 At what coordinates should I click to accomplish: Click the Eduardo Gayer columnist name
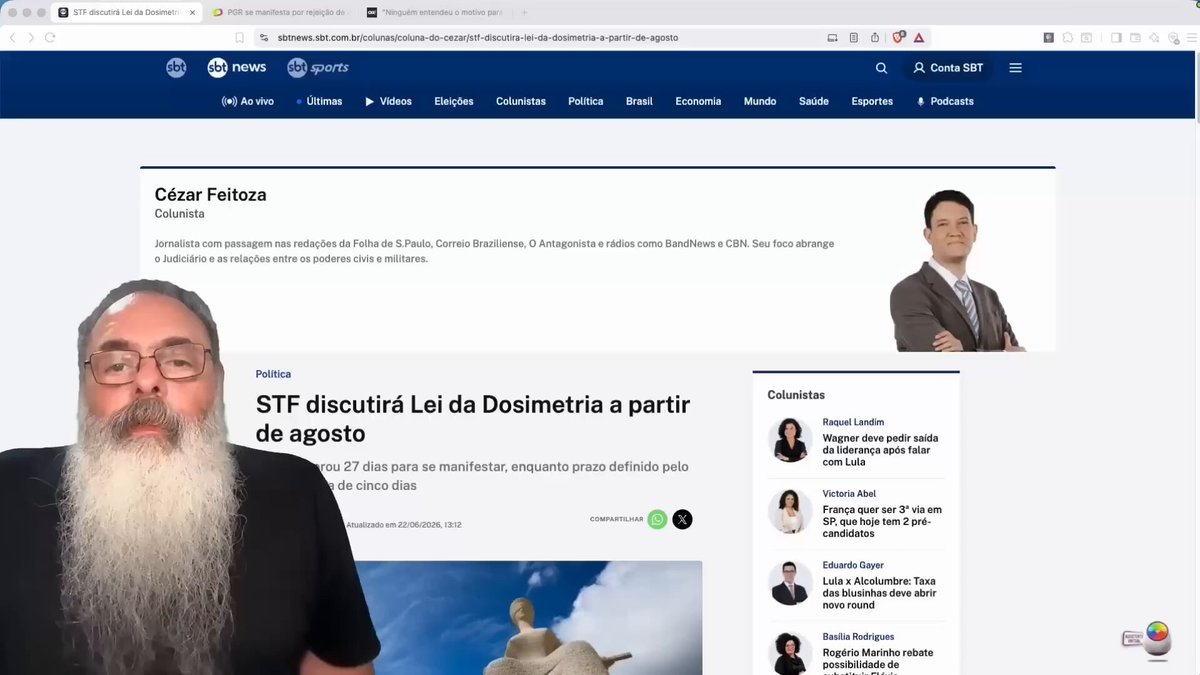[x=853, y=565]
